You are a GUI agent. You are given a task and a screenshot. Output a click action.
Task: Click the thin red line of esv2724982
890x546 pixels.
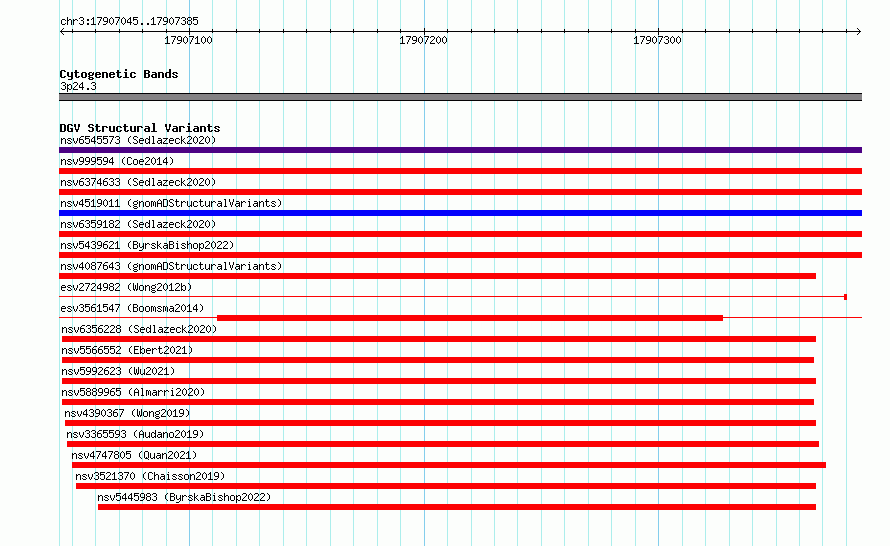click(453, 297)
